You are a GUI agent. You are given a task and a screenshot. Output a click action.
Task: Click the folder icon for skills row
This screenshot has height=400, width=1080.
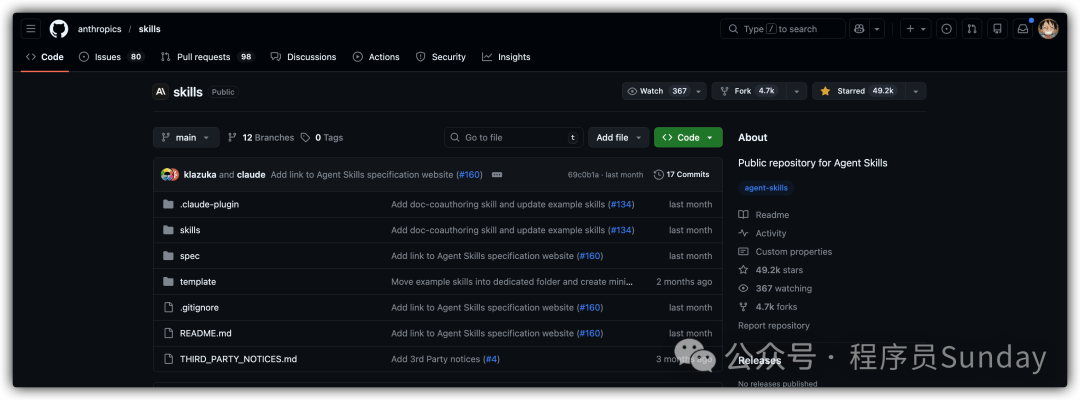(x=168, y=230)
